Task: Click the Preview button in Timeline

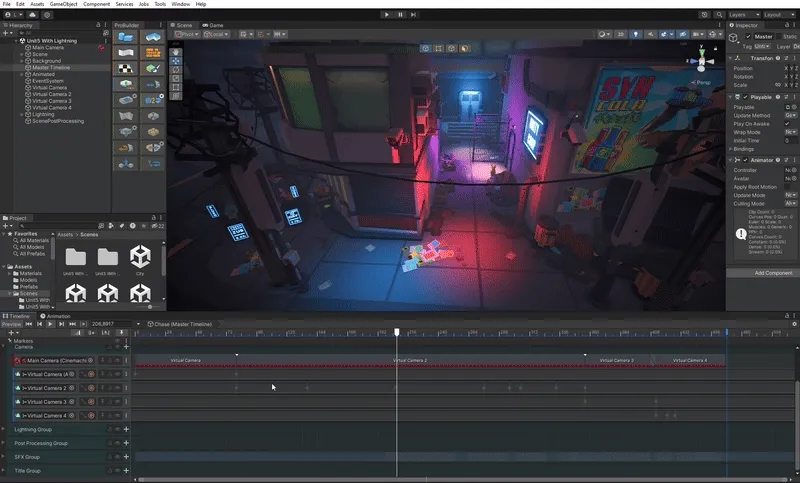Action: [x=11, y=324]
